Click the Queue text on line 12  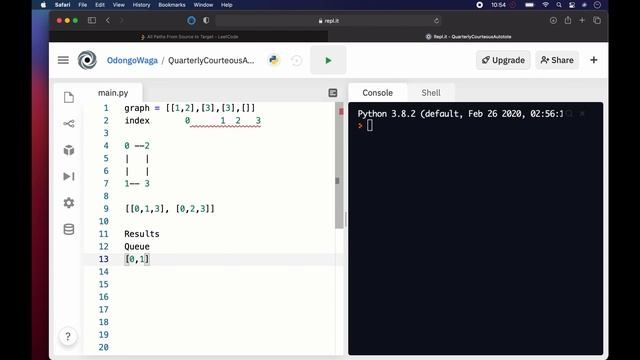coord(137,247)
